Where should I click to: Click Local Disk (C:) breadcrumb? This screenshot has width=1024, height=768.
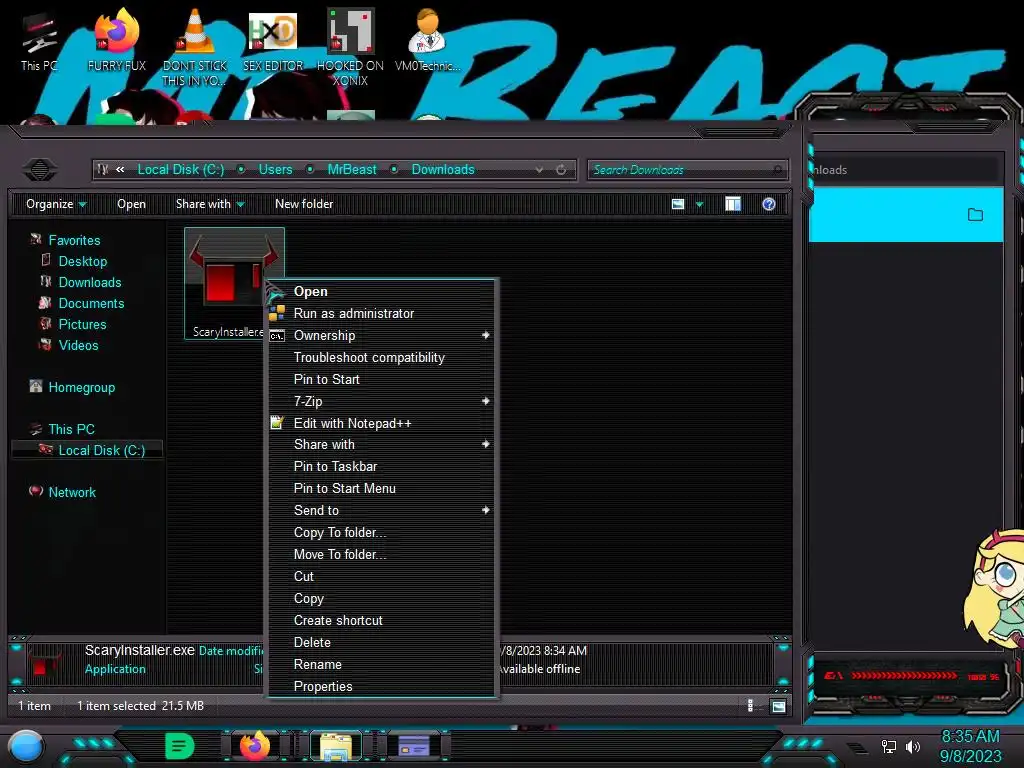pos(180,170)
